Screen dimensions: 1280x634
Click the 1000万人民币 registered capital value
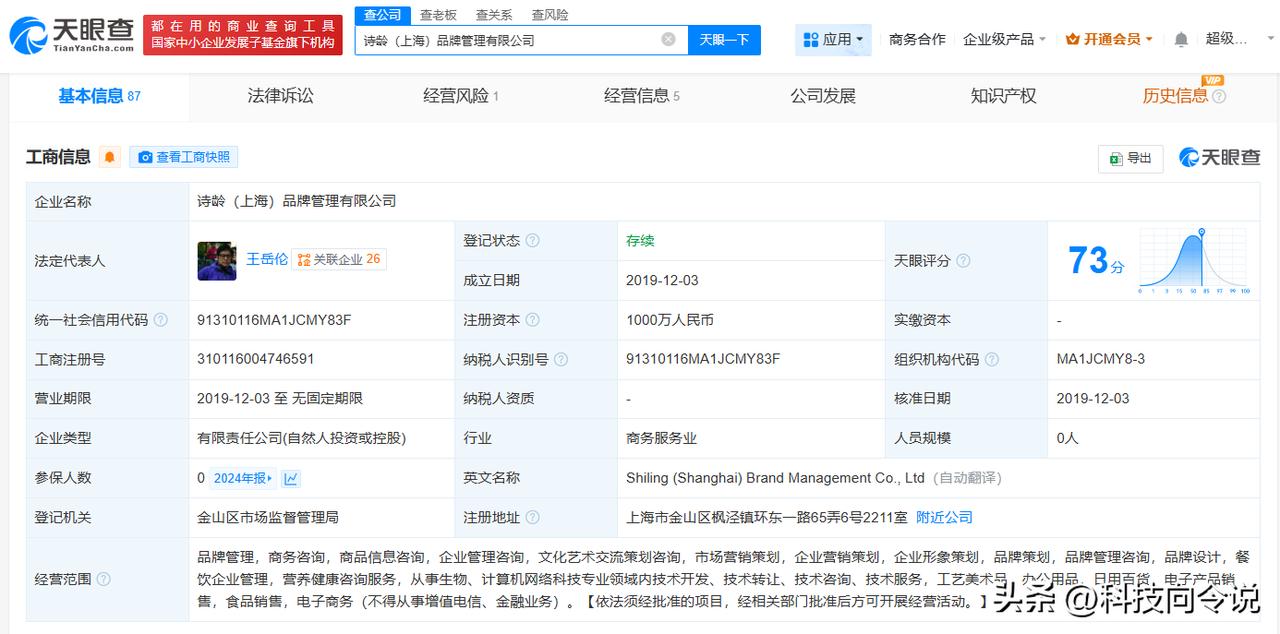click(x=670, y=320)
